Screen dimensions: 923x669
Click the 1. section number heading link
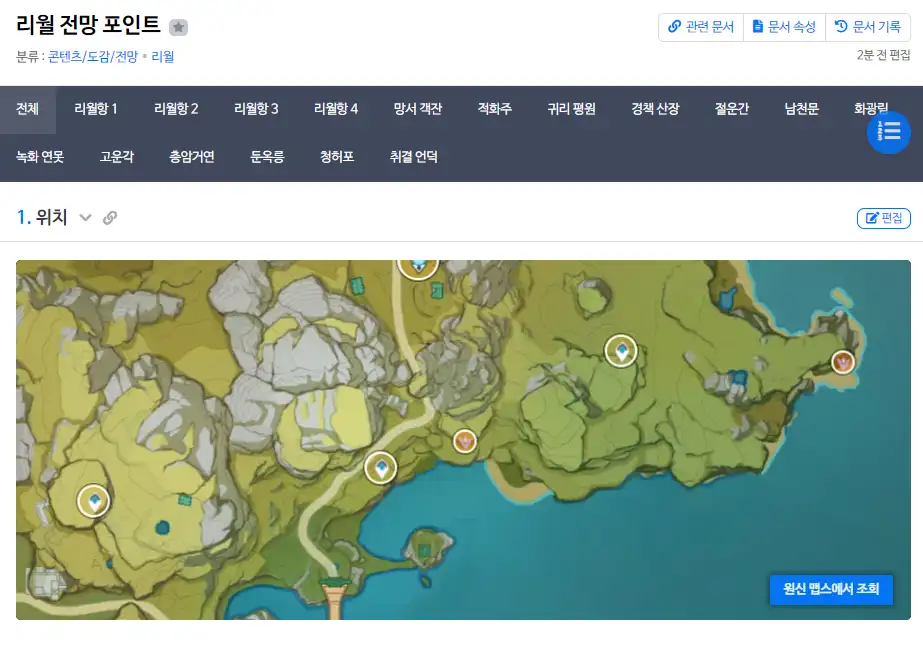(24, 217)
